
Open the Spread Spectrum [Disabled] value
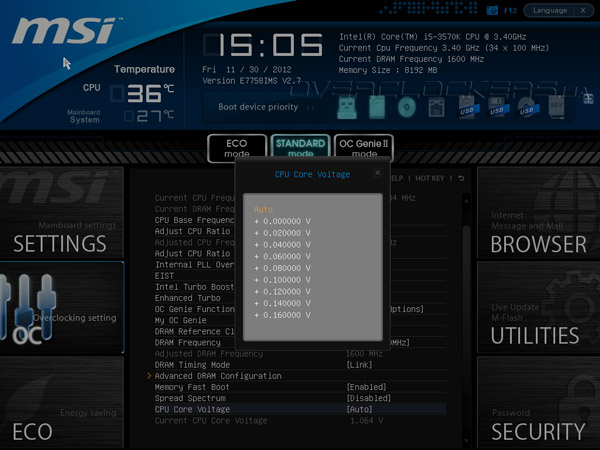point(368,398)
